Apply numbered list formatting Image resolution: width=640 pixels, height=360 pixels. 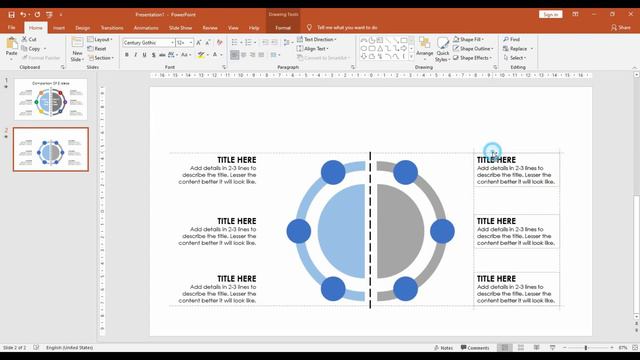(248, 42)
